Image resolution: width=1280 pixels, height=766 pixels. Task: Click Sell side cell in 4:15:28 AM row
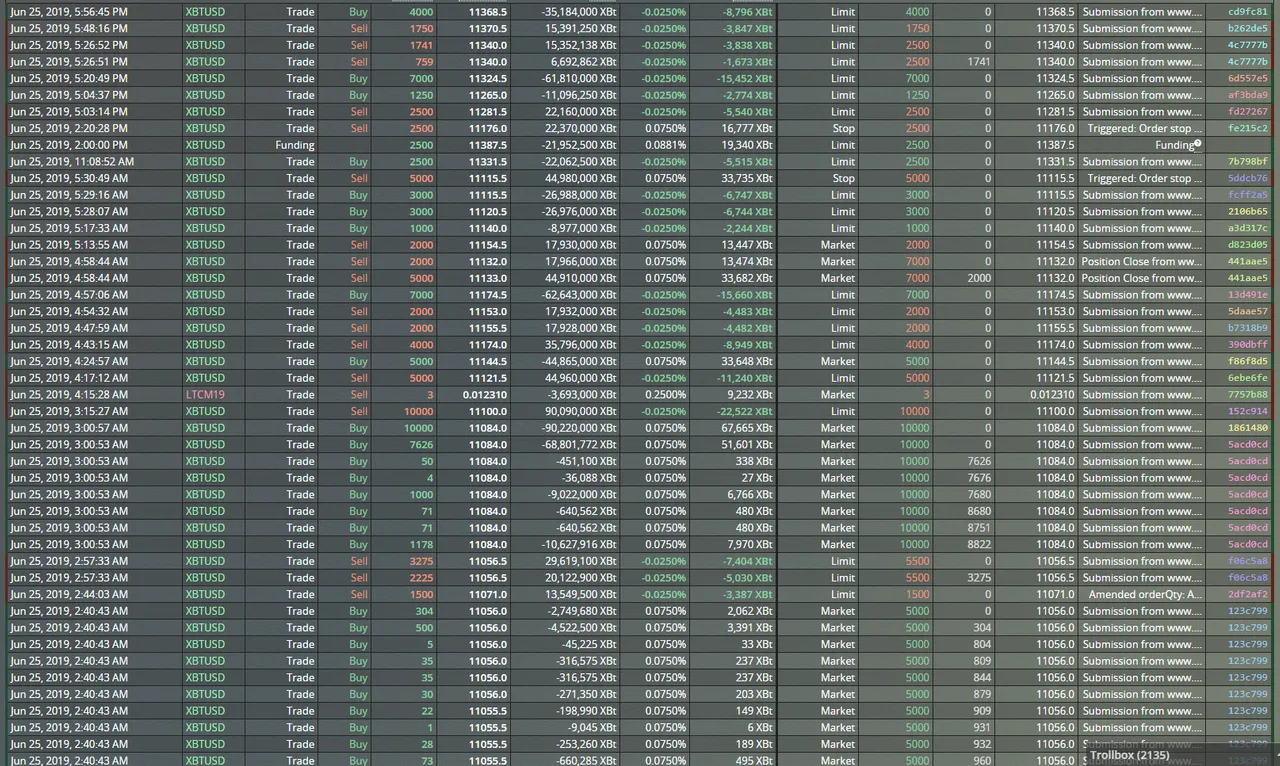(359, 395)
